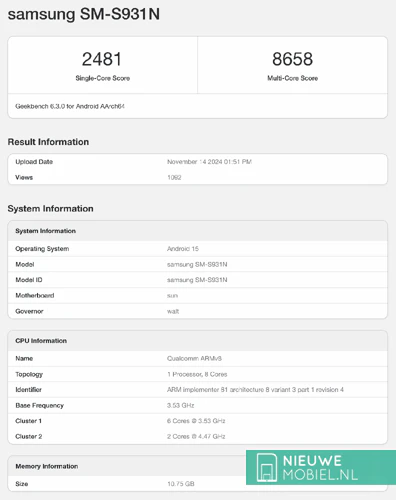
Task: Click the 'samsung SM-S931N' page title
Action: pyautogui.click(x=84, y=14)
